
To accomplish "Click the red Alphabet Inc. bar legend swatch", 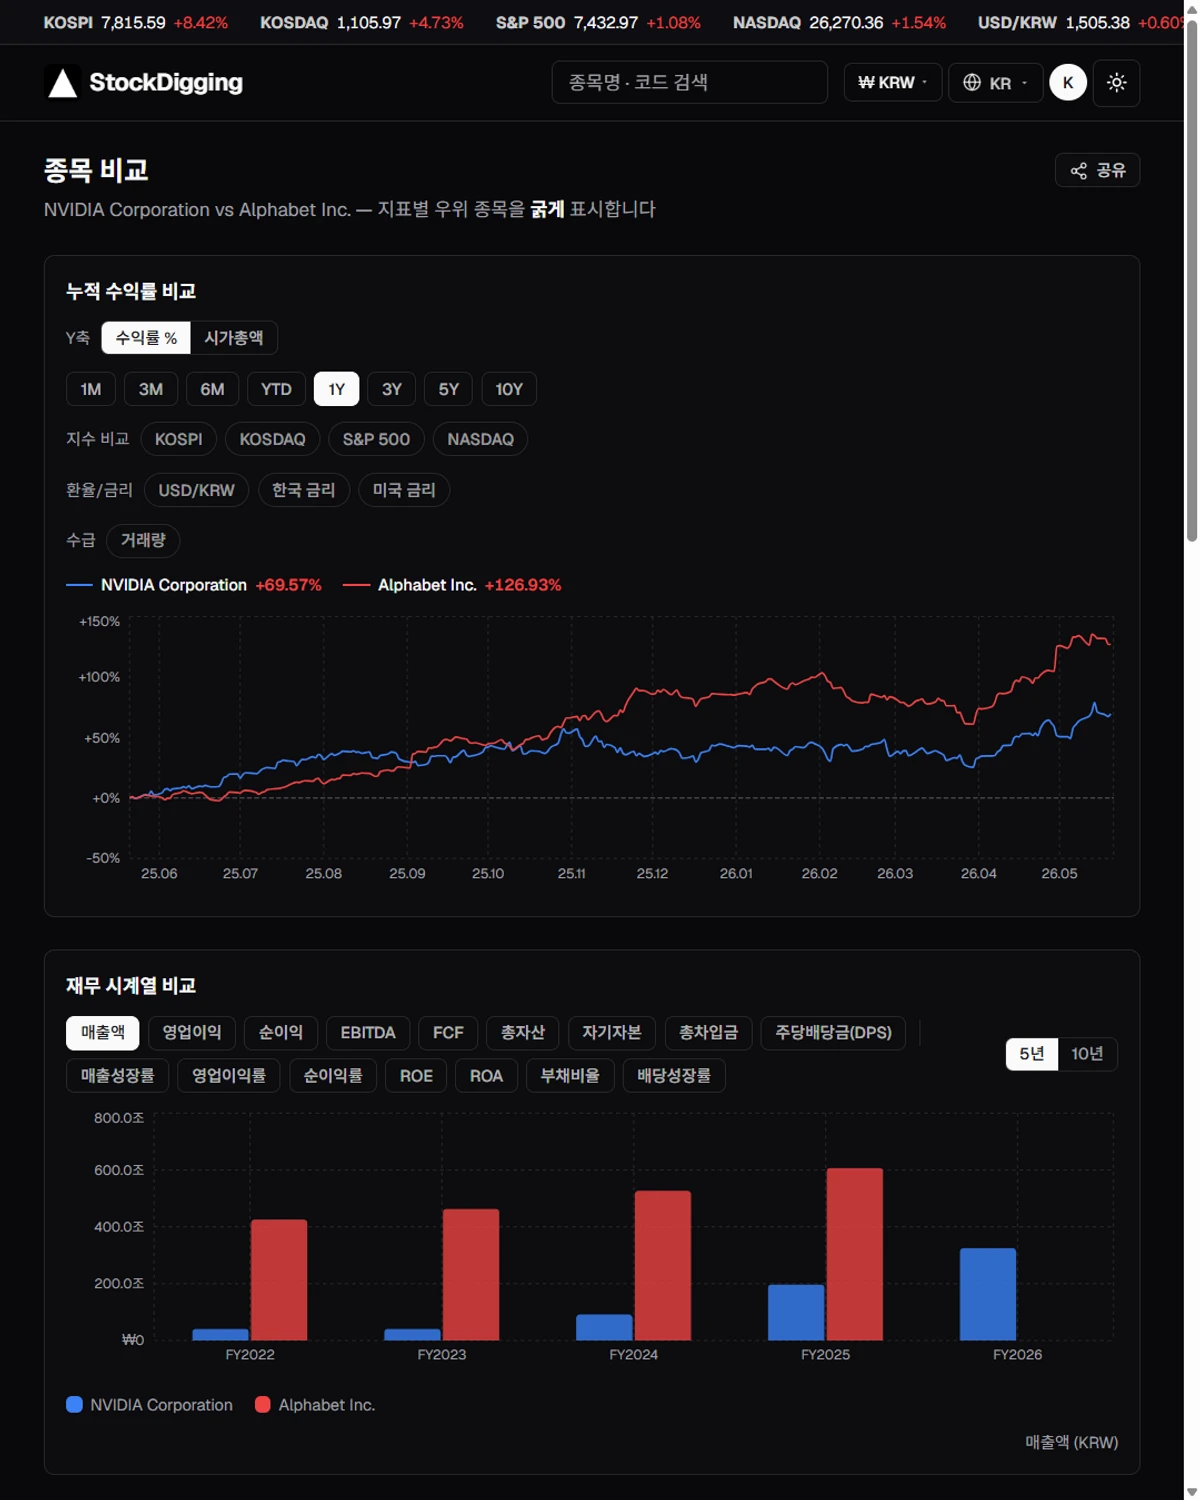I will 263,1405.
